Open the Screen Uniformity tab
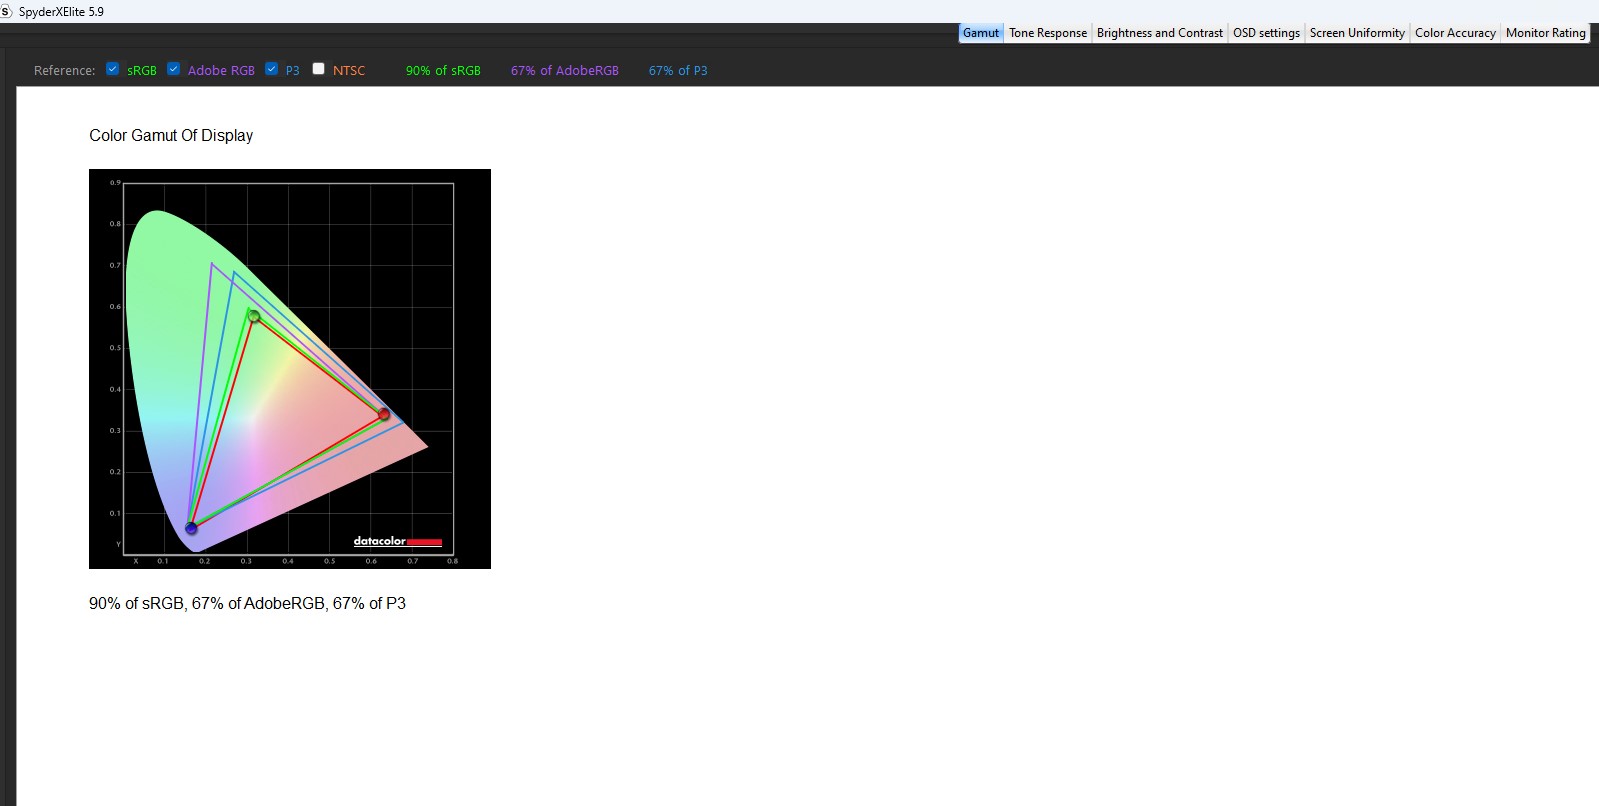 pos(1357,33)
